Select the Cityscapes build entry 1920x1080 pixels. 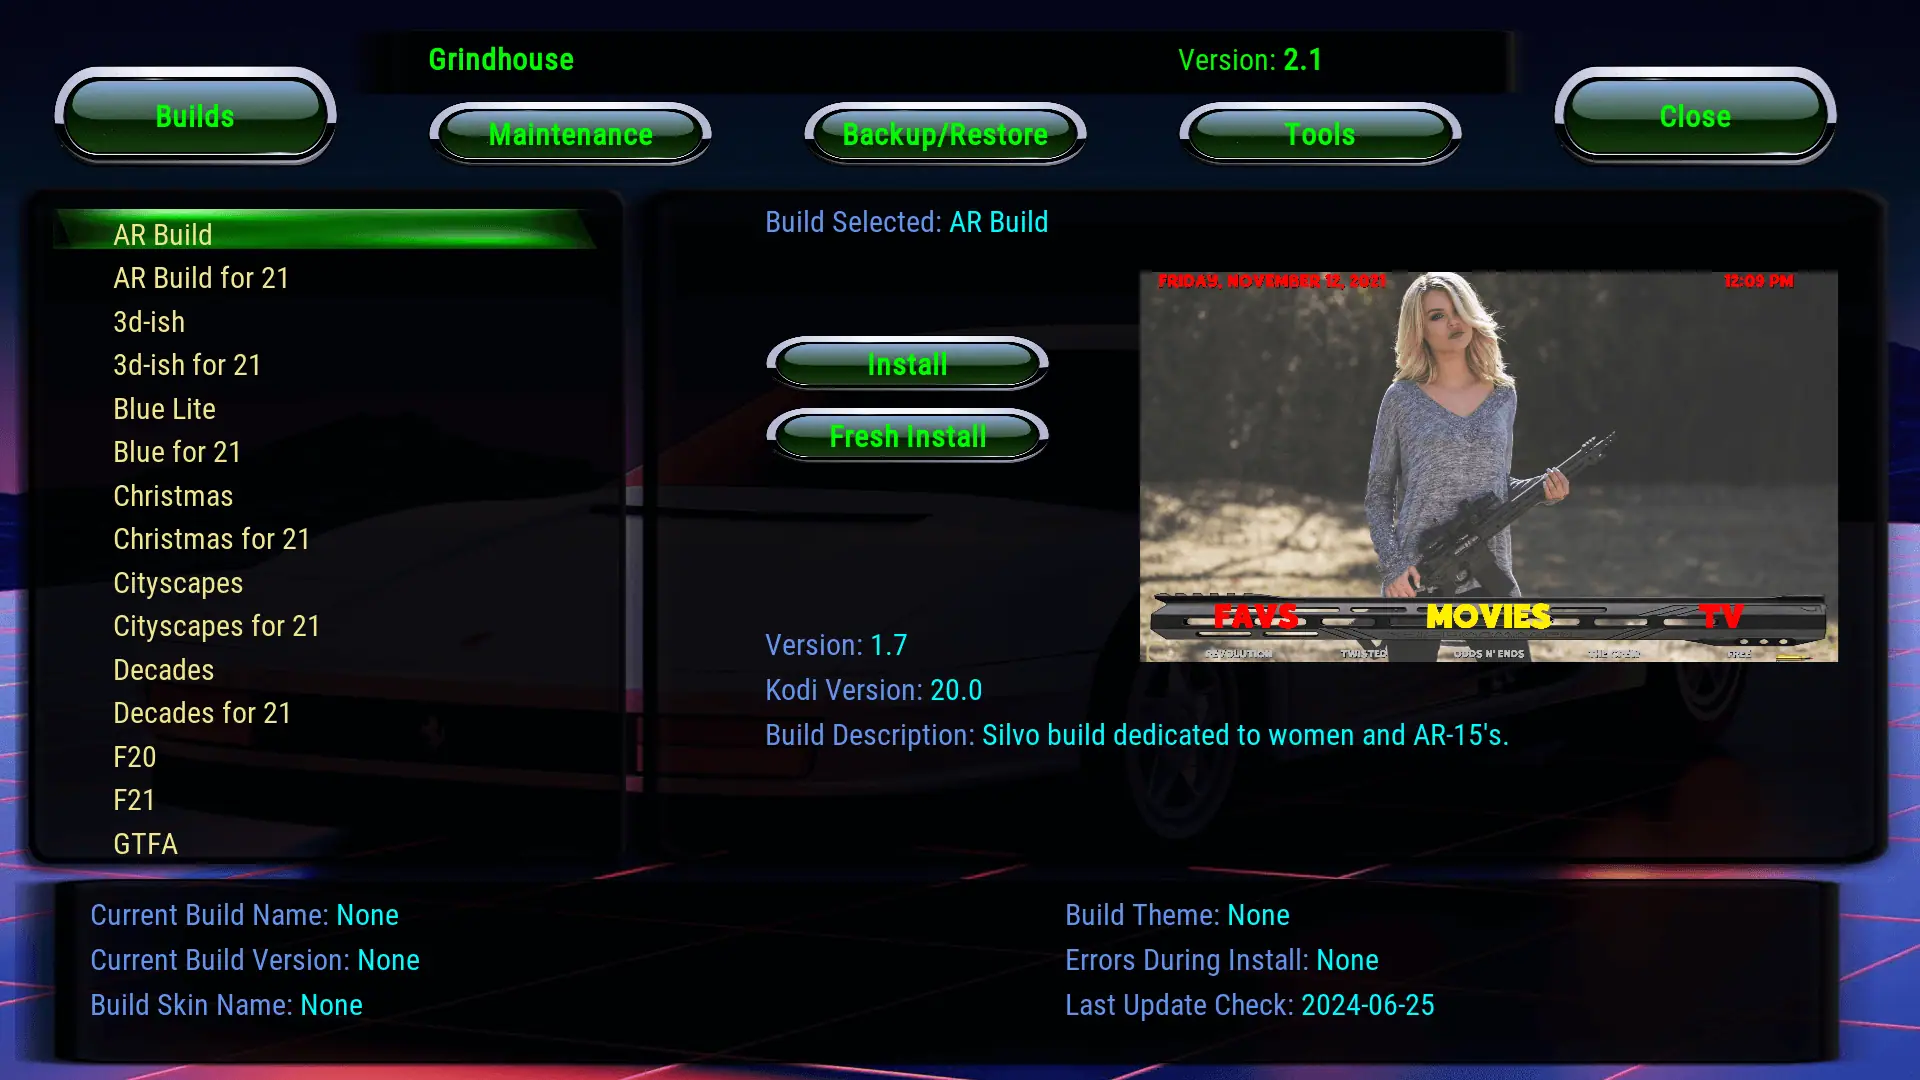pos(177,582)
